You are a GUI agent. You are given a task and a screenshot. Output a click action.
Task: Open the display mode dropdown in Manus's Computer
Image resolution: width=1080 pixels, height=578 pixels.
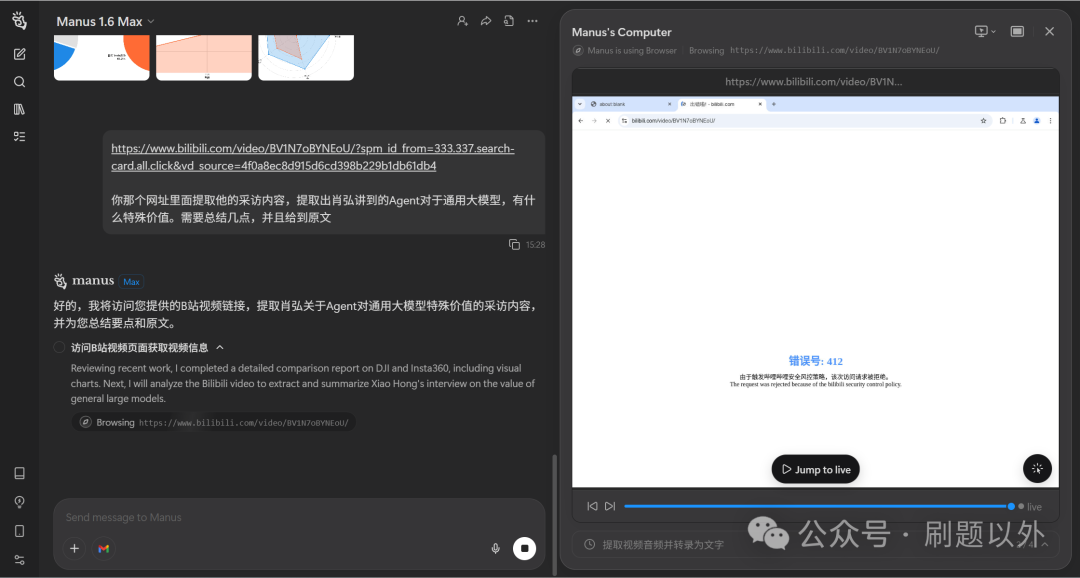click(x=984, y=31)
